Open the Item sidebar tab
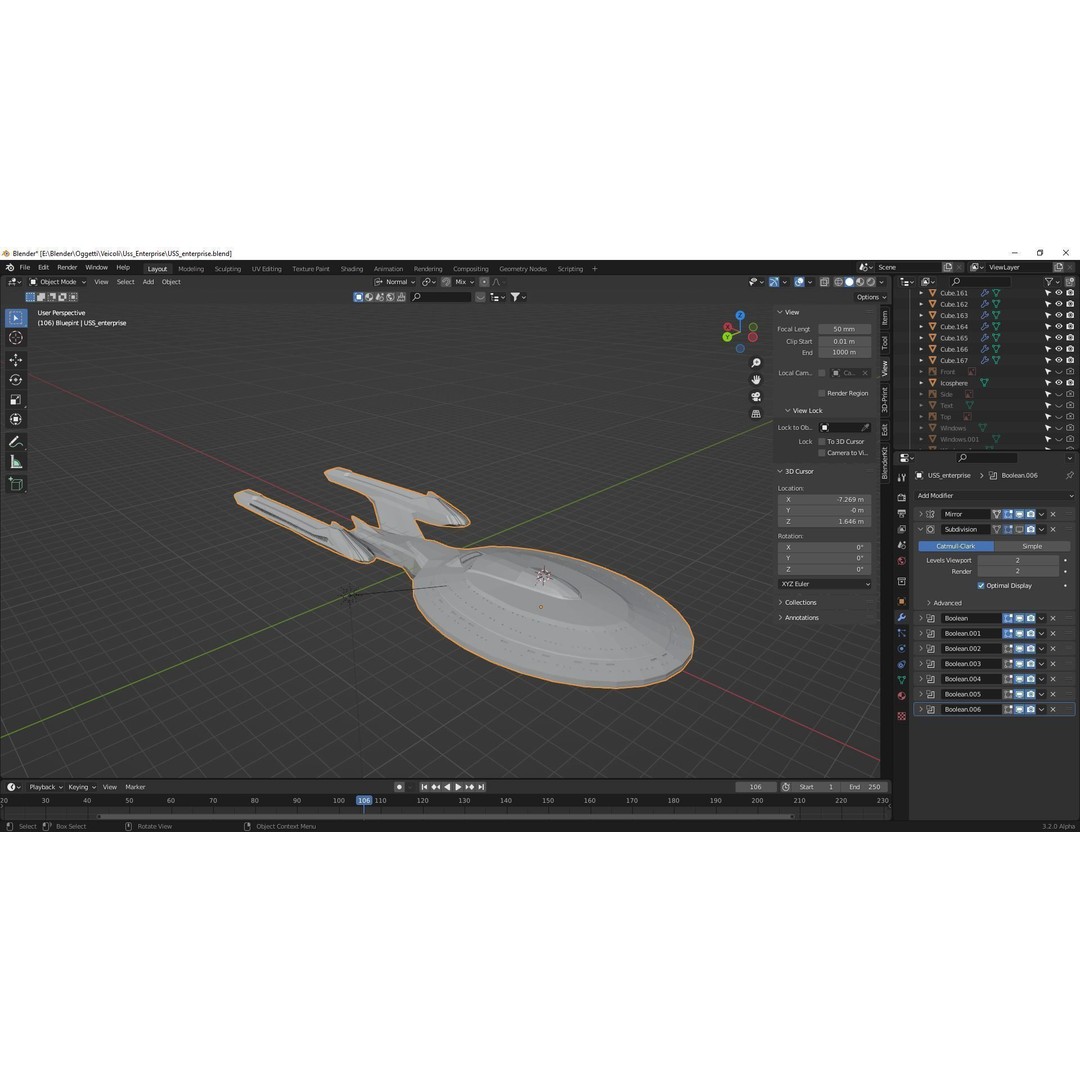 point(885,318)
